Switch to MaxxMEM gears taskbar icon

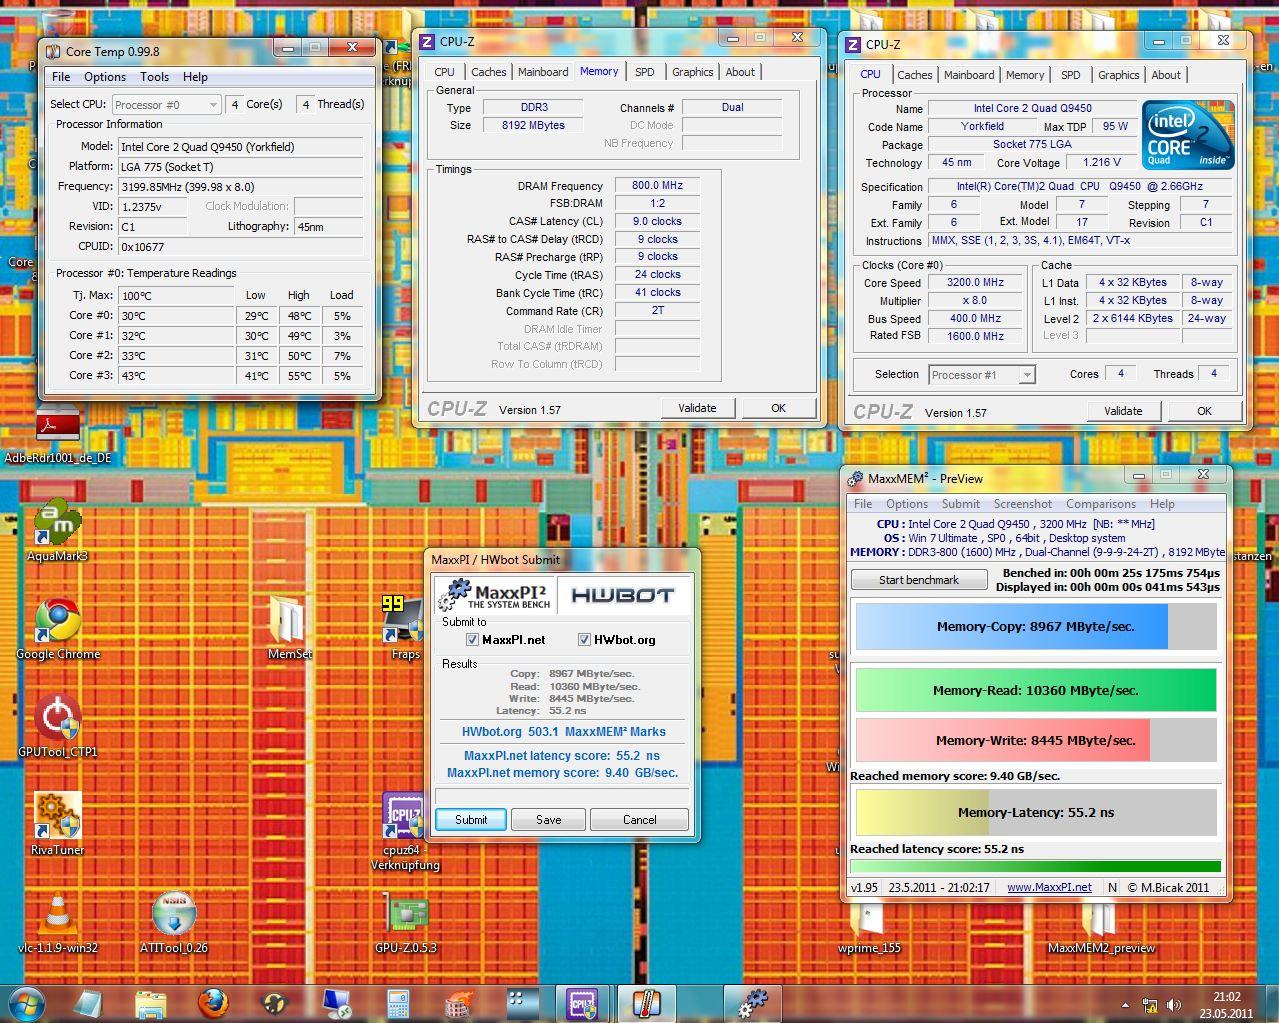[x=752, y=1003]
